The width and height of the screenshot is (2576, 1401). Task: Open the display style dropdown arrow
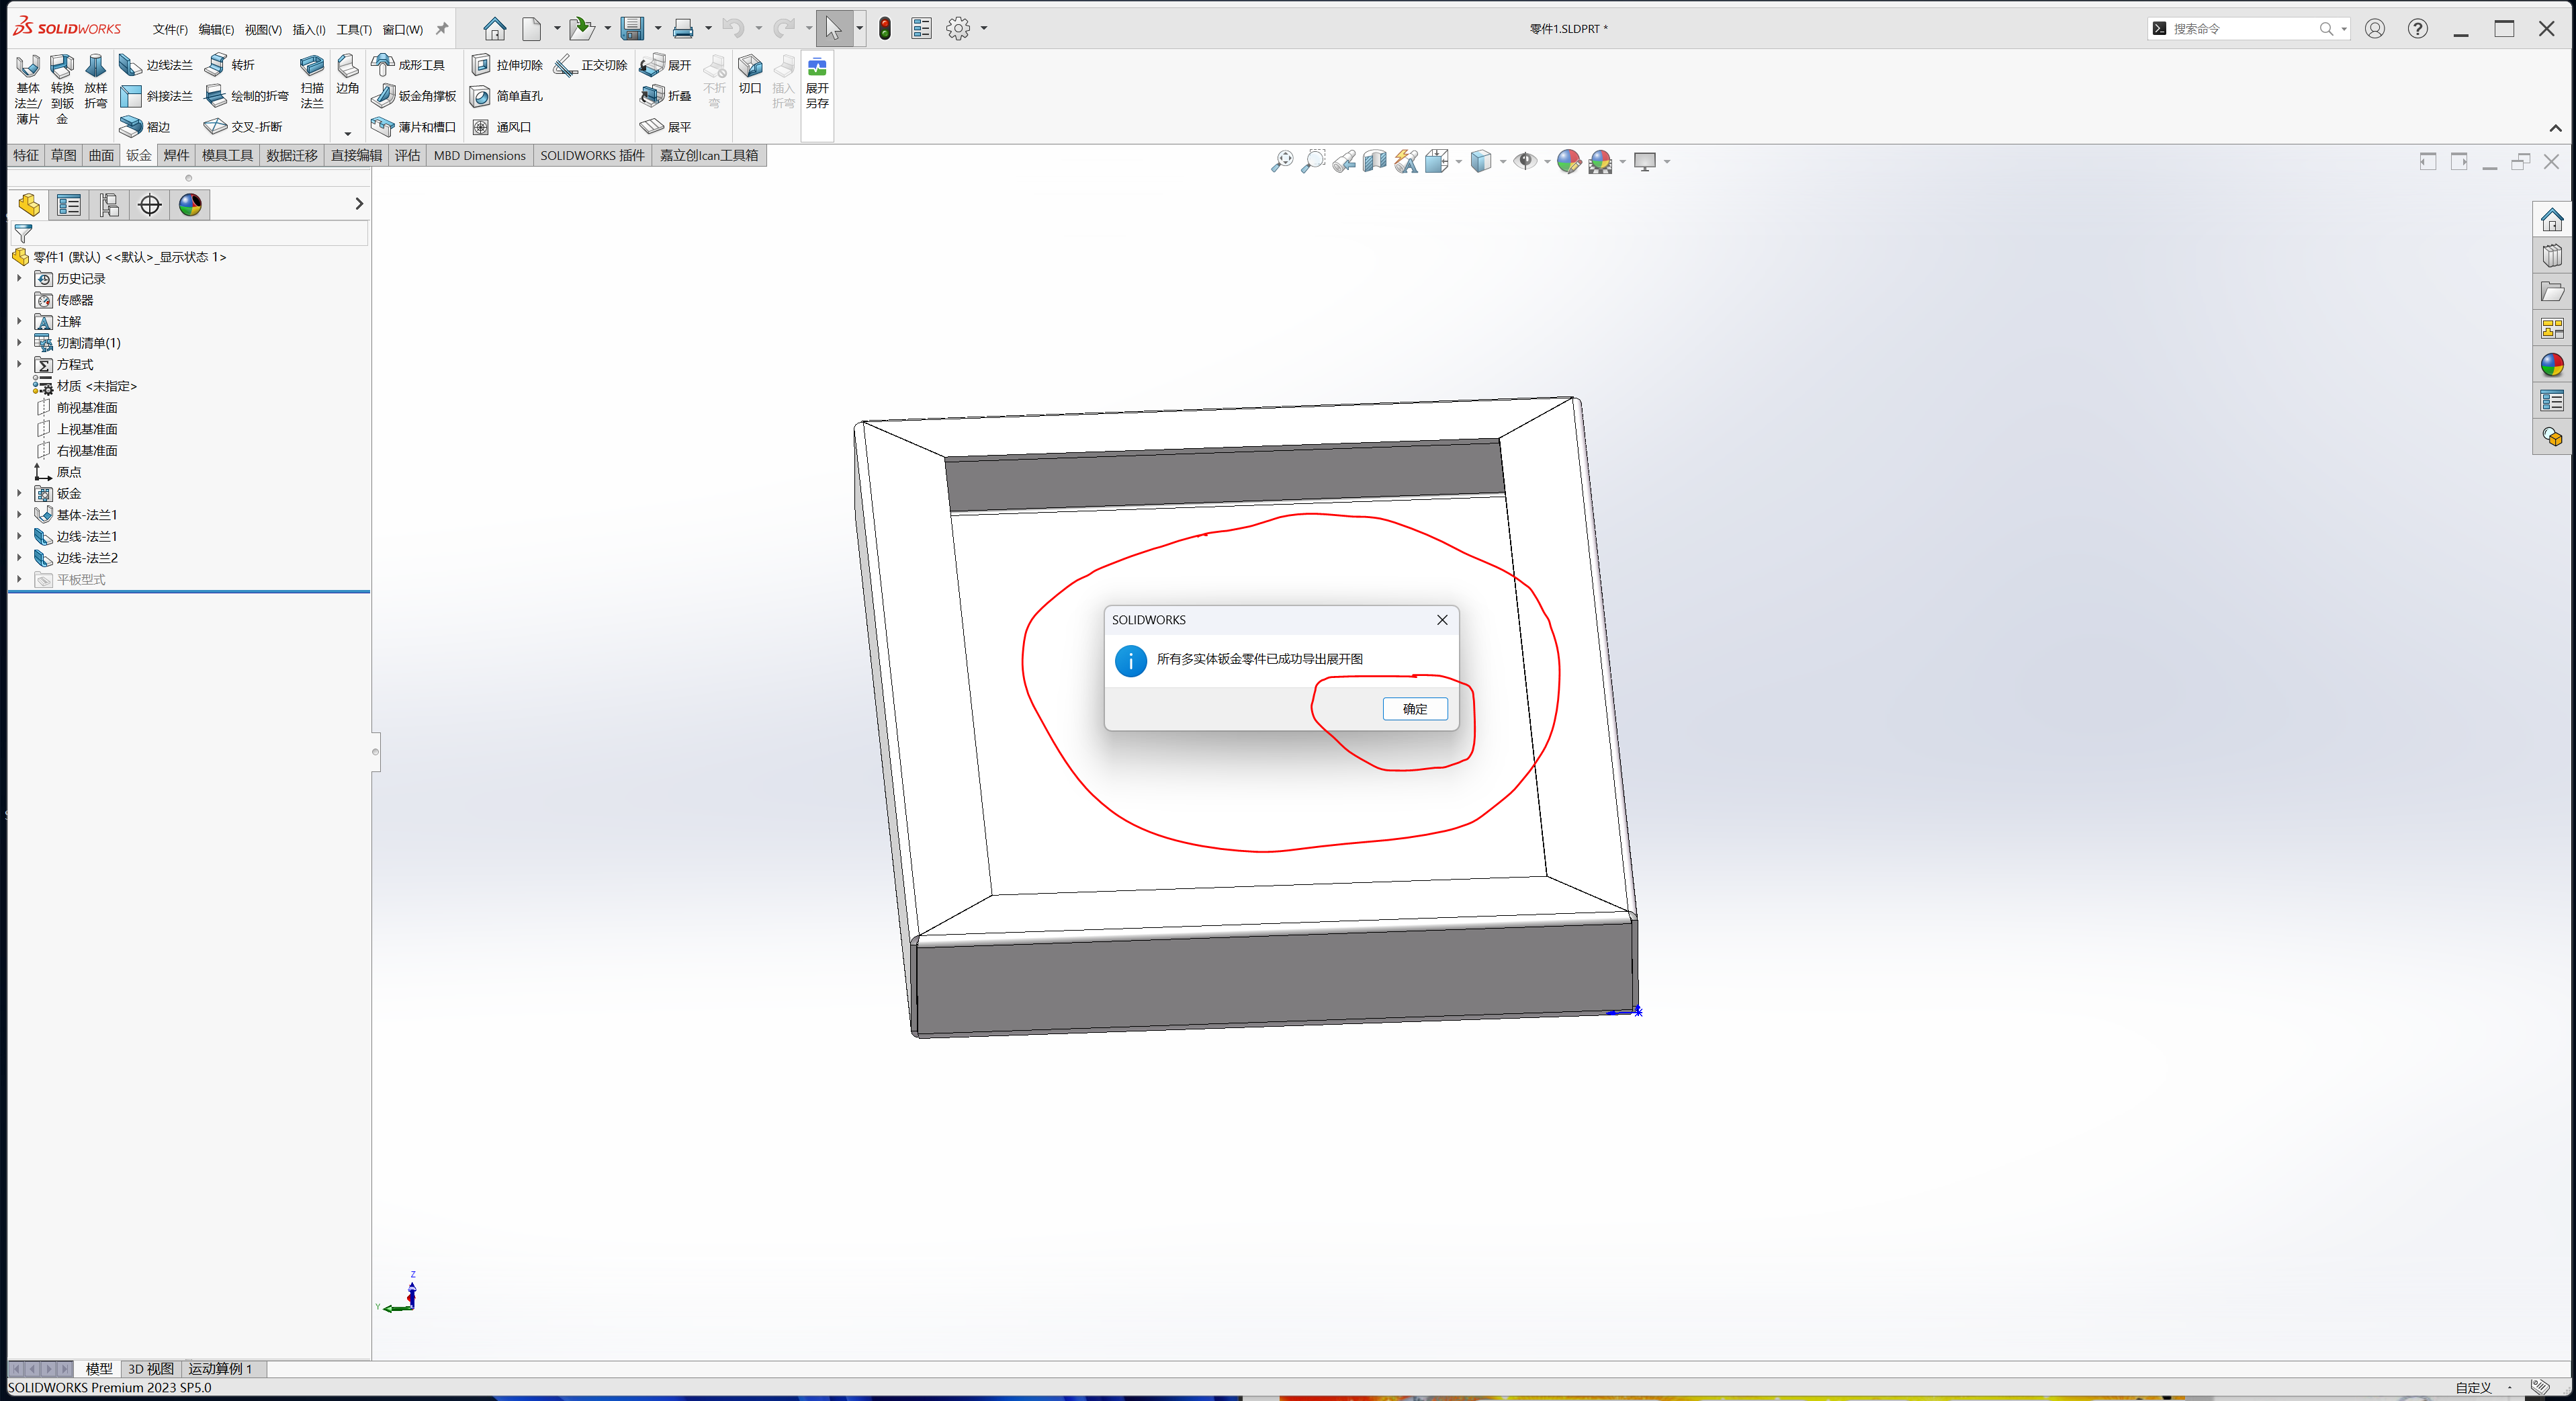(1503, 162)
